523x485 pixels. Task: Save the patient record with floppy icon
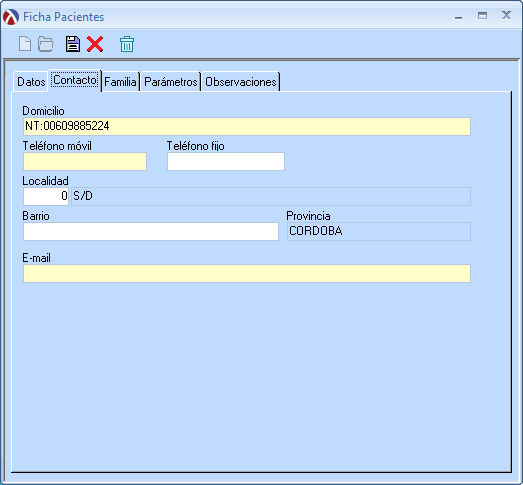tap(73, 44)
